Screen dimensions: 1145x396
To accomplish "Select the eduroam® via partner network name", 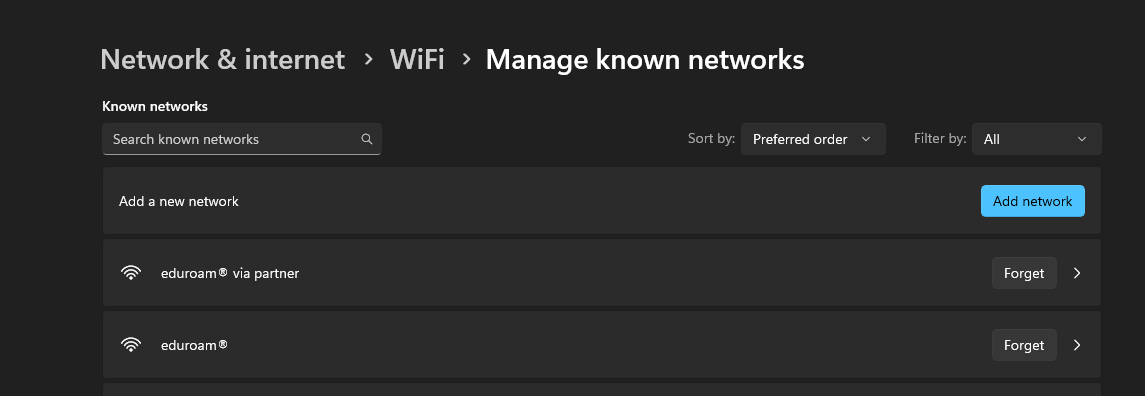I will coord(230,273).
